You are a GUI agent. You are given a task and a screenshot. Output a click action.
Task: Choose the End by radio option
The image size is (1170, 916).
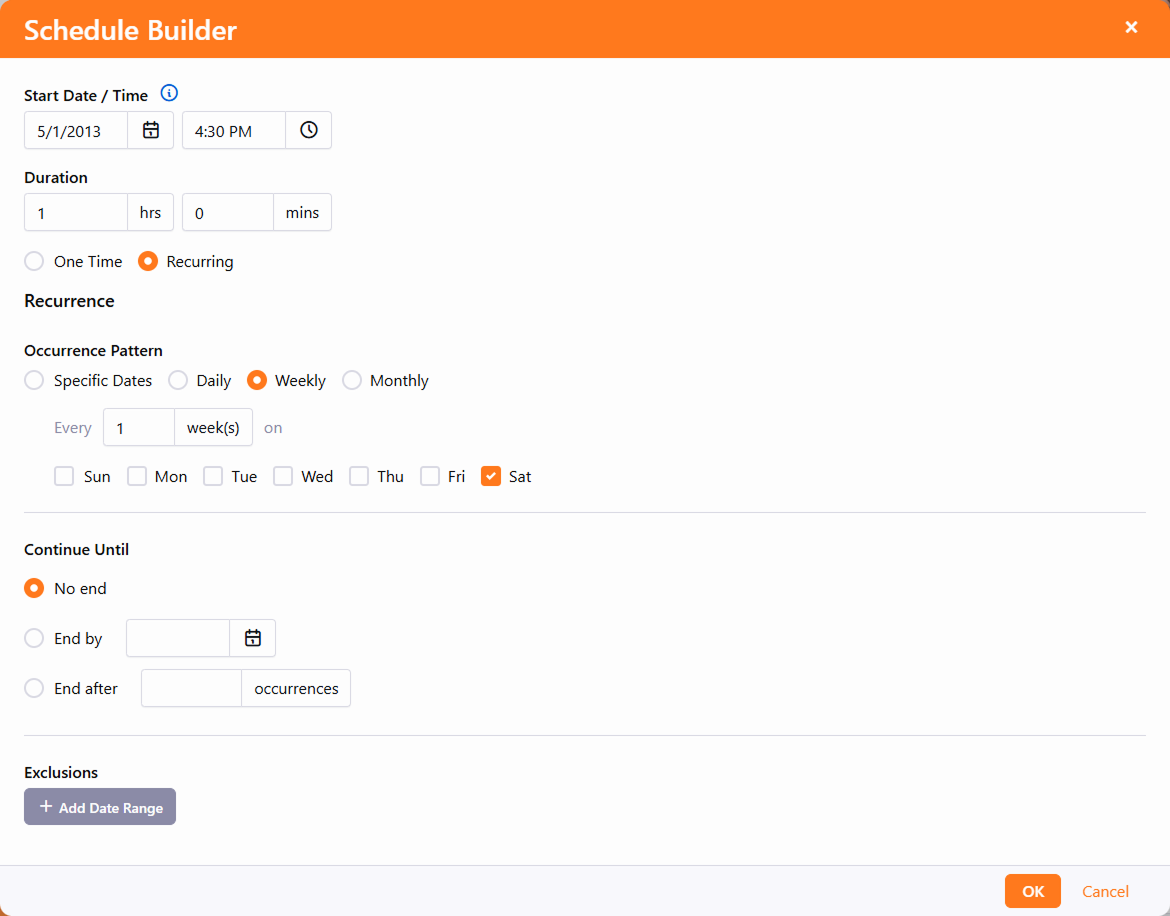34,638
